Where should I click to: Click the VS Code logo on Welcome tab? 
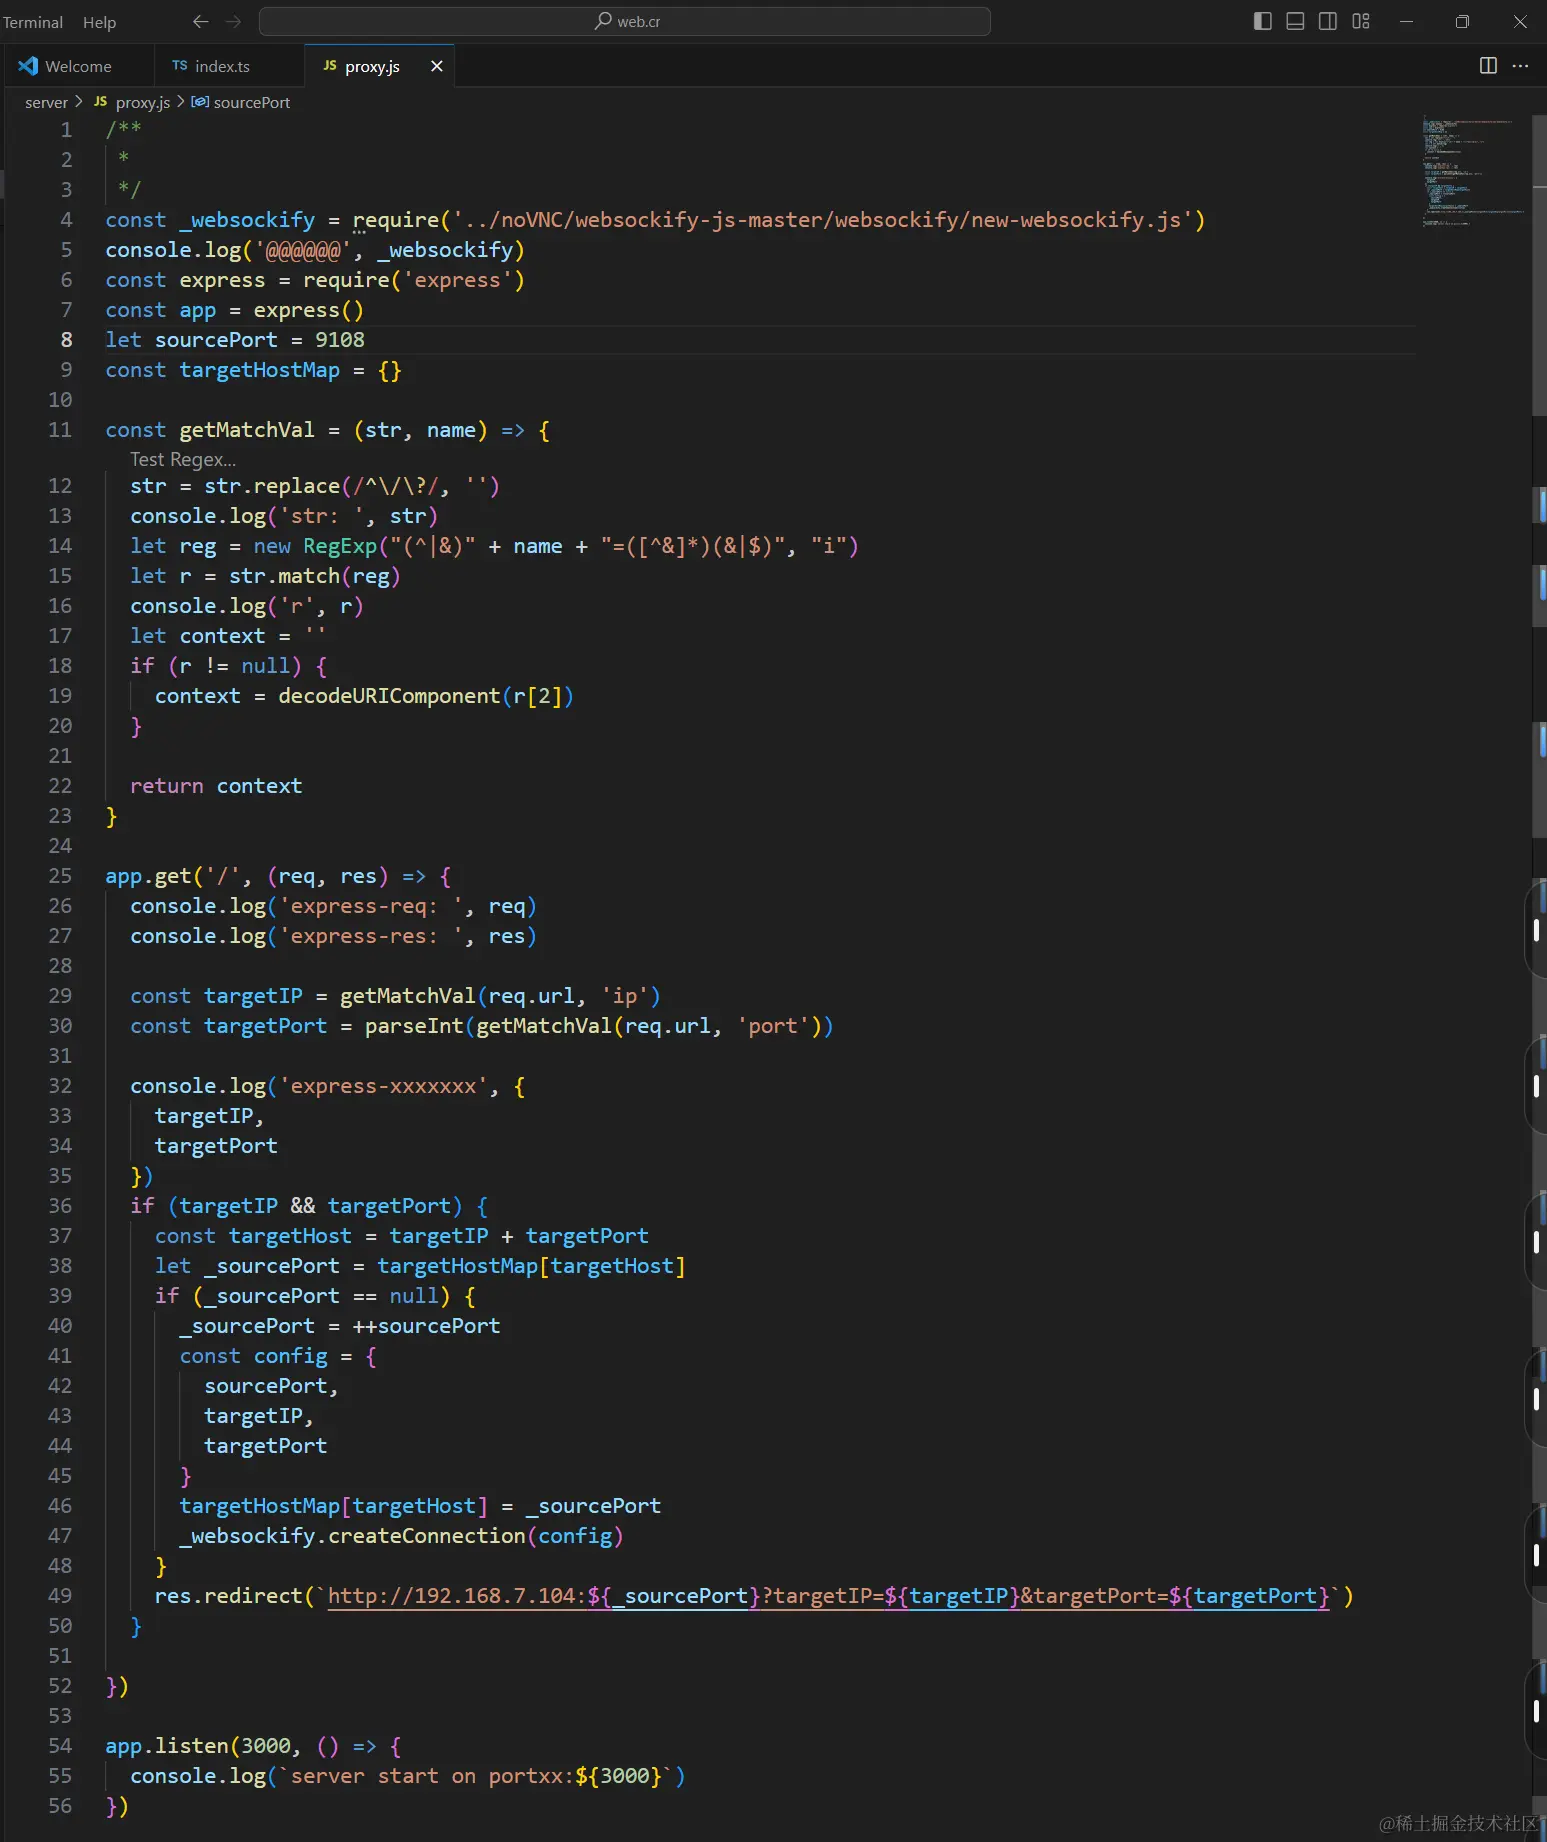click(x=28, y=65)
